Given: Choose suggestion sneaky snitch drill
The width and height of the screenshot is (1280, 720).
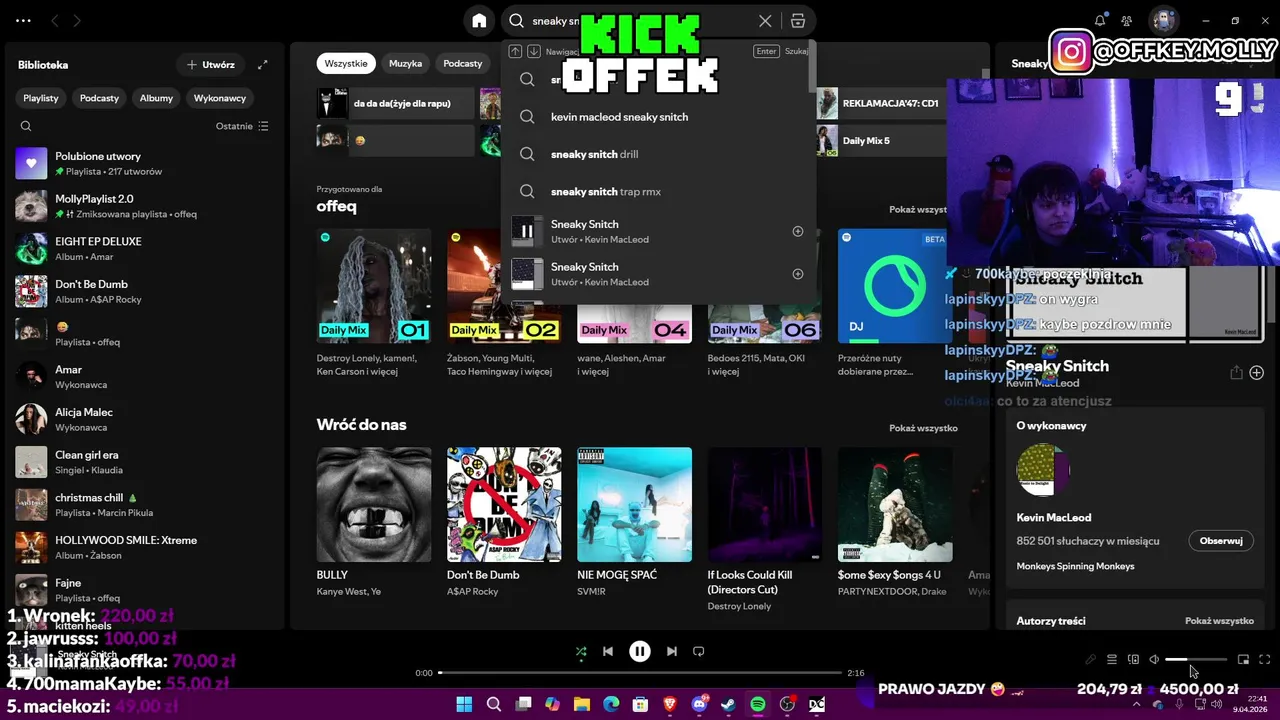Looking at the screenshot, I should point(658,154).
